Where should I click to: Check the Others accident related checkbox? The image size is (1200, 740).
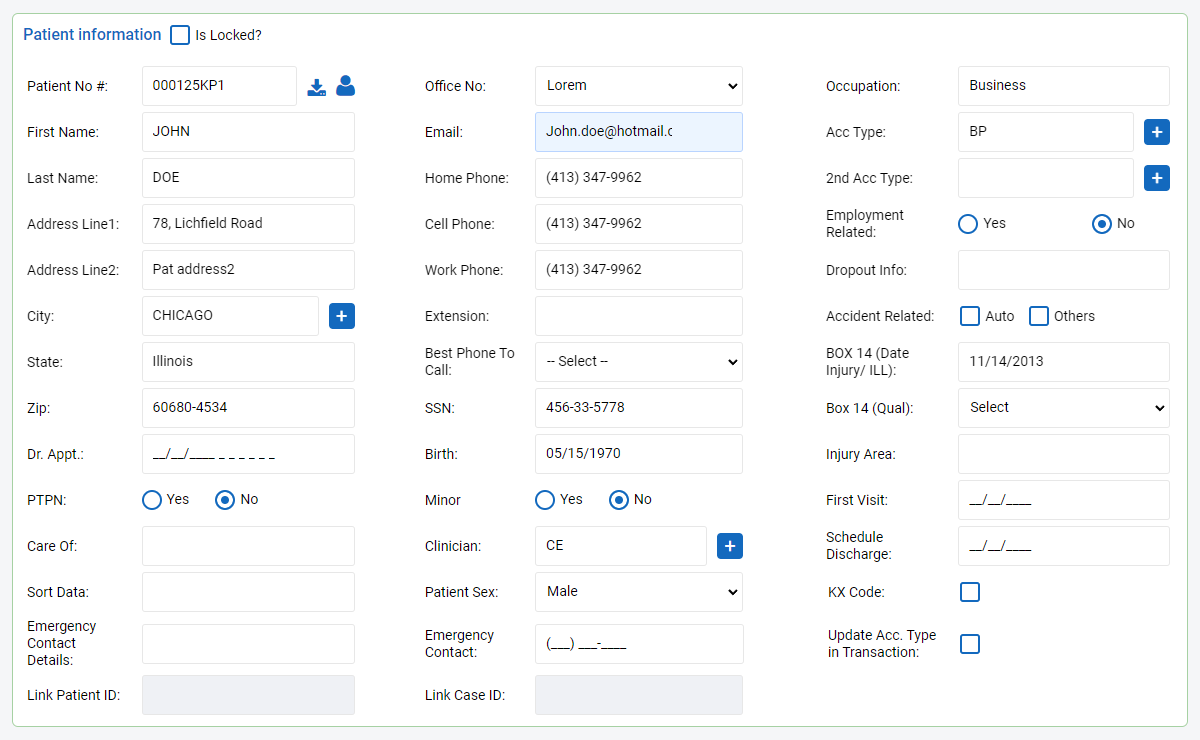[1038, 315]
